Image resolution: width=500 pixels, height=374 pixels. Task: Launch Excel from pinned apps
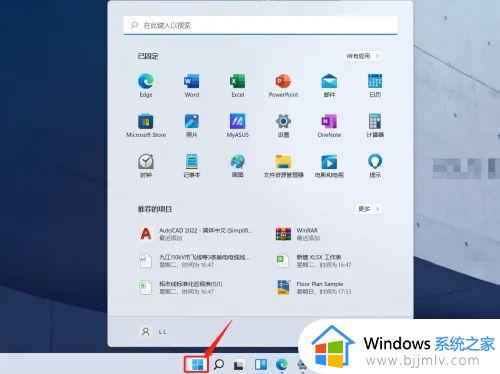(x=238, y=85)
